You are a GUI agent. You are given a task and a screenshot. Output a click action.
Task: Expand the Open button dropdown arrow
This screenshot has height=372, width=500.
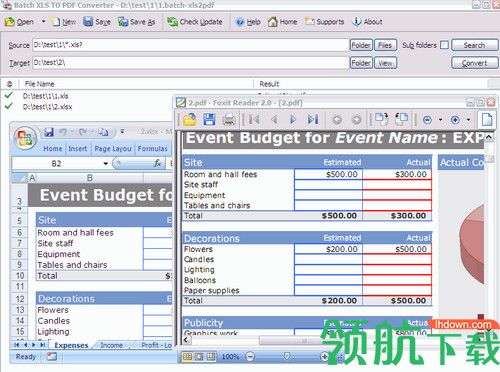[43, 22]
